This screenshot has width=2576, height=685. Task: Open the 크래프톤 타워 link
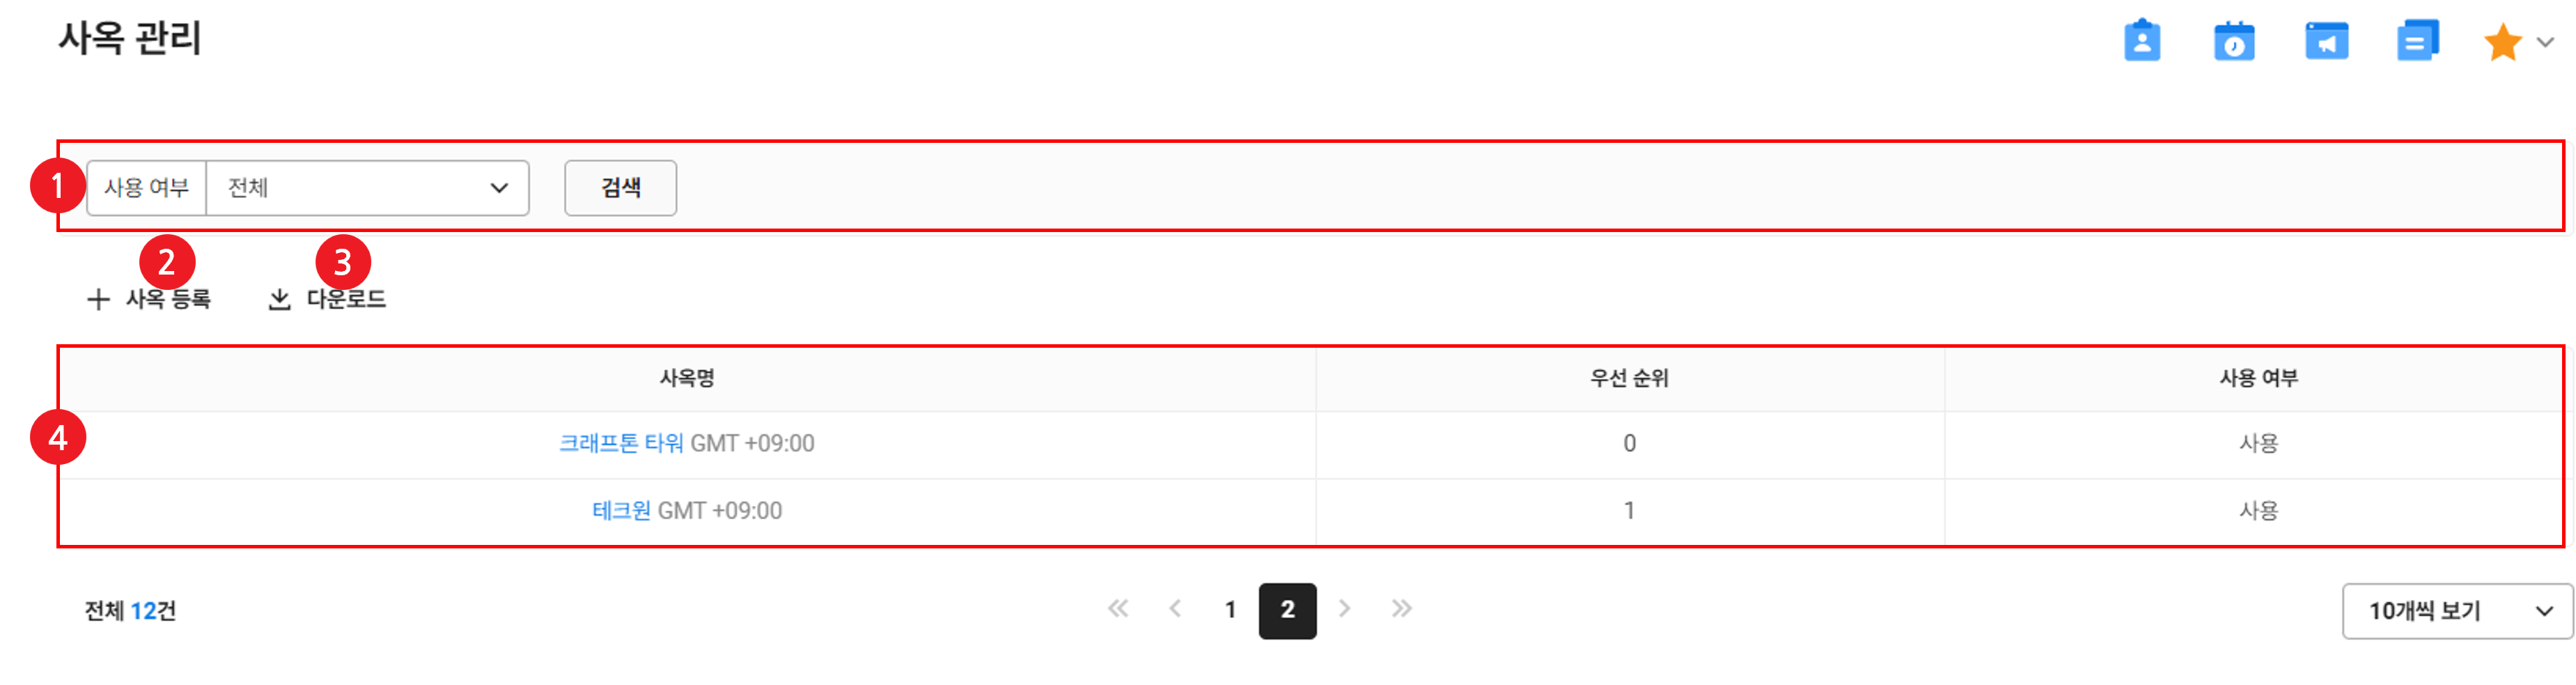pyautogui.click(x=621, y=443)
